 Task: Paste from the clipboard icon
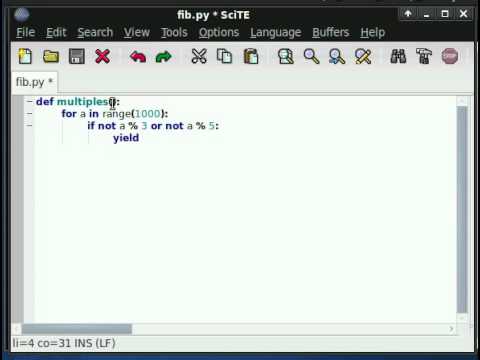coord(251,56)
